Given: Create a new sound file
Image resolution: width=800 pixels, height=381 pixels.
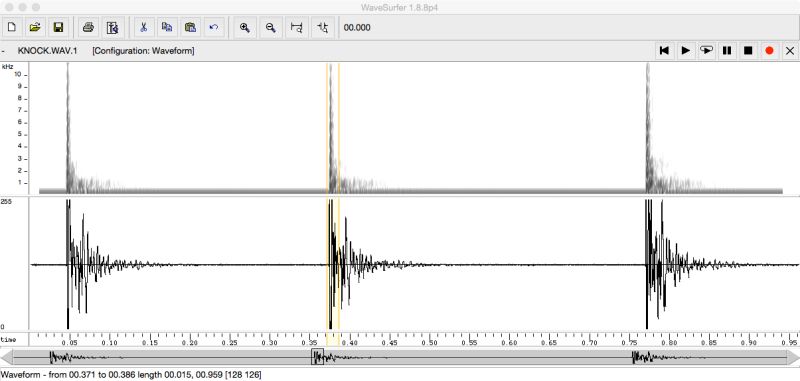Looking at the screenshot, I should coord(11,27).
